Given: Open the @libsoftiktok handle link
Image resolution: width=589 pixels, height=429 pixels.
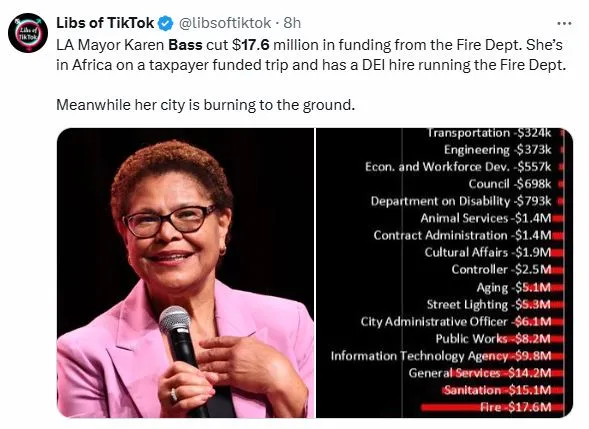Looking at the screenshot, I should click(225, 23).
